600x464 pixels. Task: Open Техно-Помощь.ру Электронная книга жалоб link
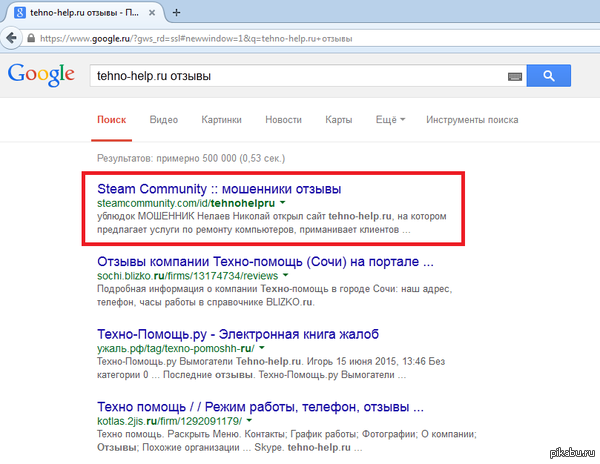coord(250,334)
